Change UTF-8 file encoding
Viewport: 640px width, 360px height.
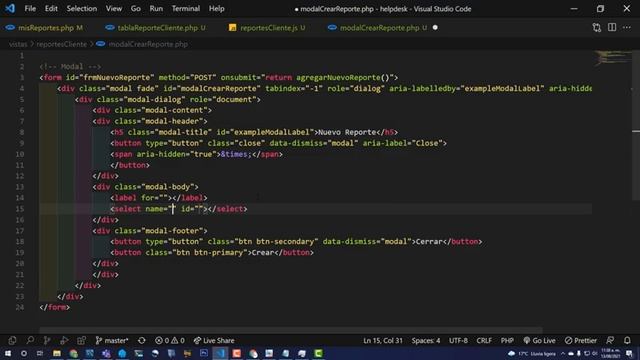point(458,340)
